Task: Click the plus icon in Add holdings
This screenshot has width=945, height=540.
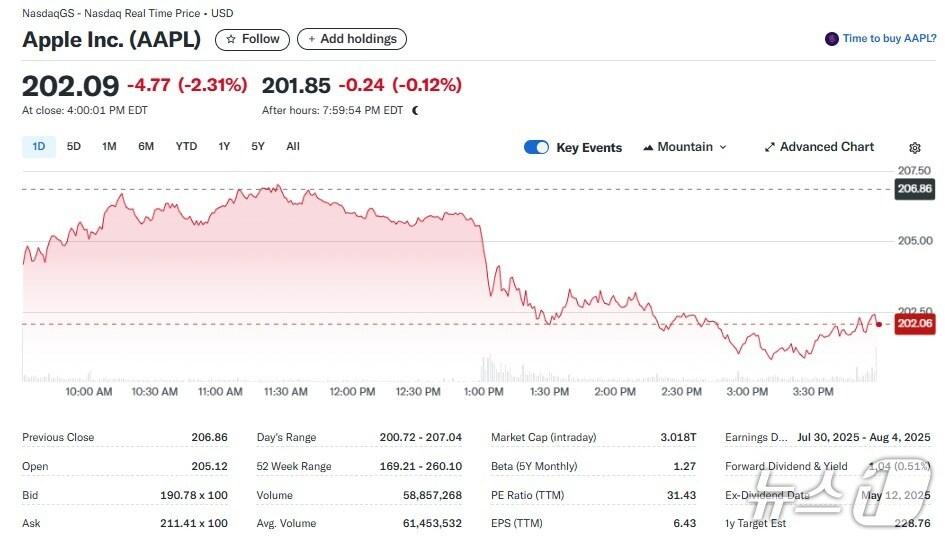Action: point(312,39)
